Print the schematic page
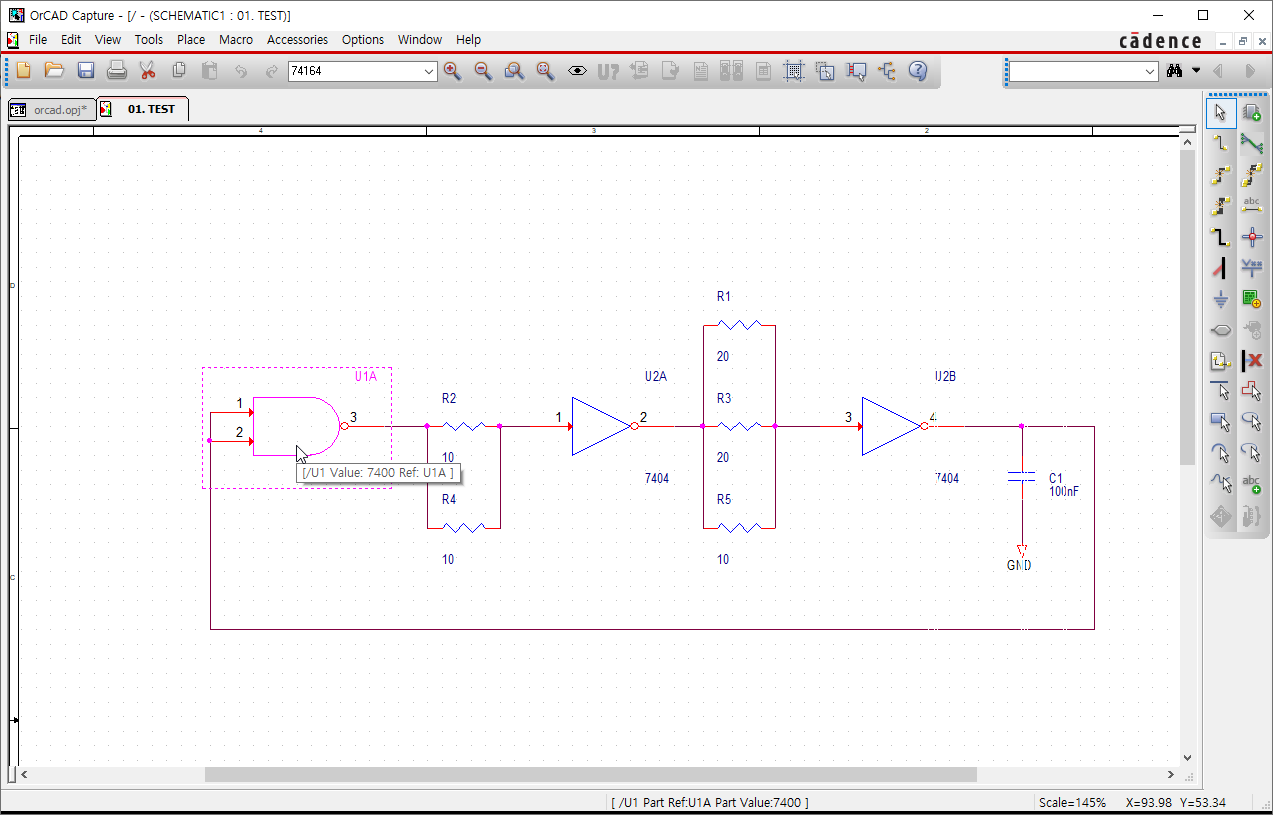 tap(117, 71)
